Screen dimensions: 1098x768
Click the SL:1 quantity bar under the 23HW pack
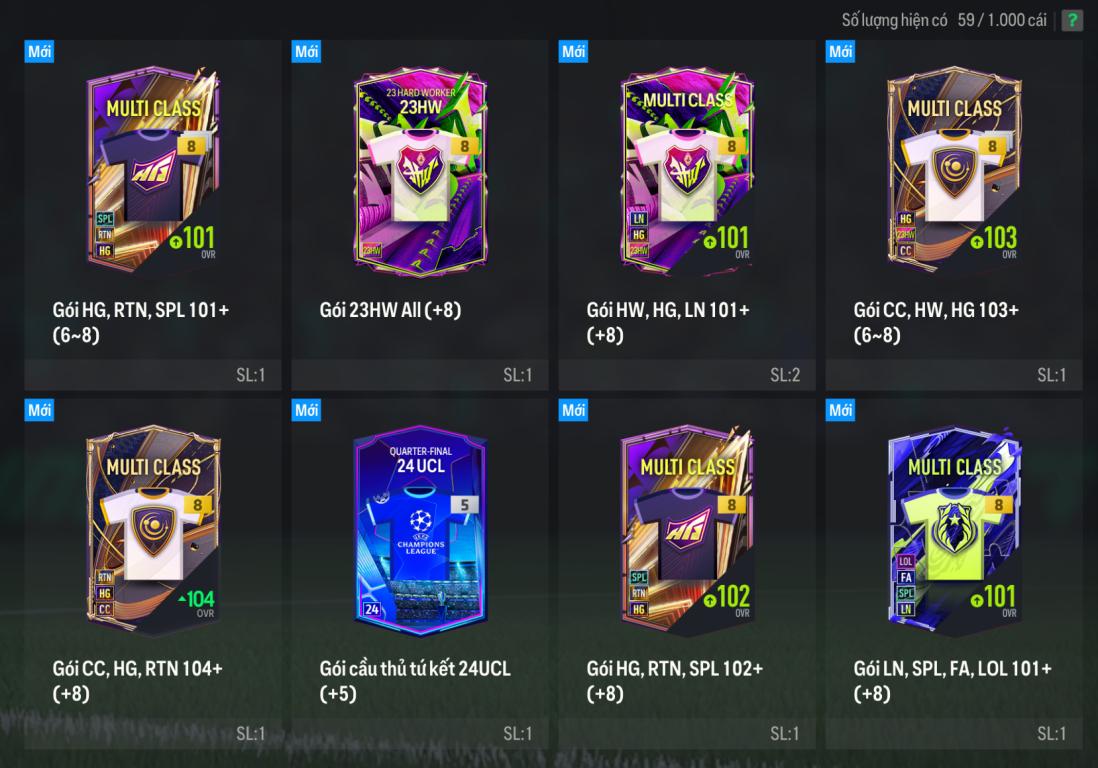pos(419,375)
